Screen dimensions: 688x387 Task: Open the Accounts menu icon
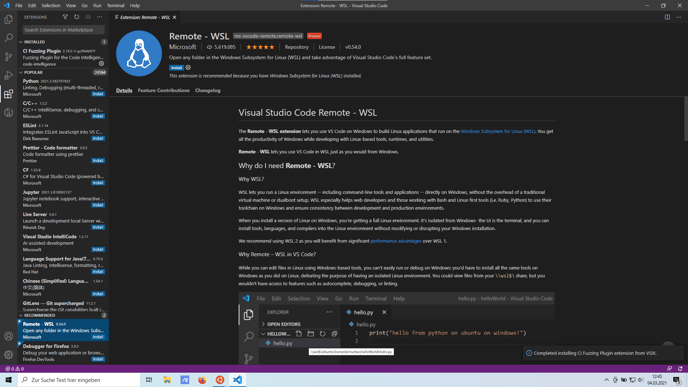click(x=8, y=336)
